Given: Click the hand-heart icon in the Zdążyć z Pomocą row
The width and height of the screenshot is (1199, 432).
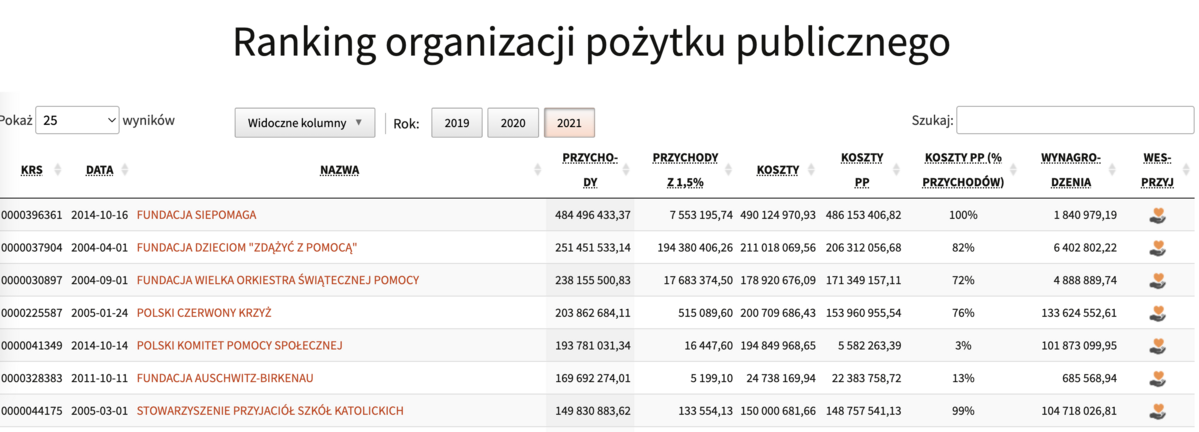Looking at the screenshot, I should [1158, 247].
